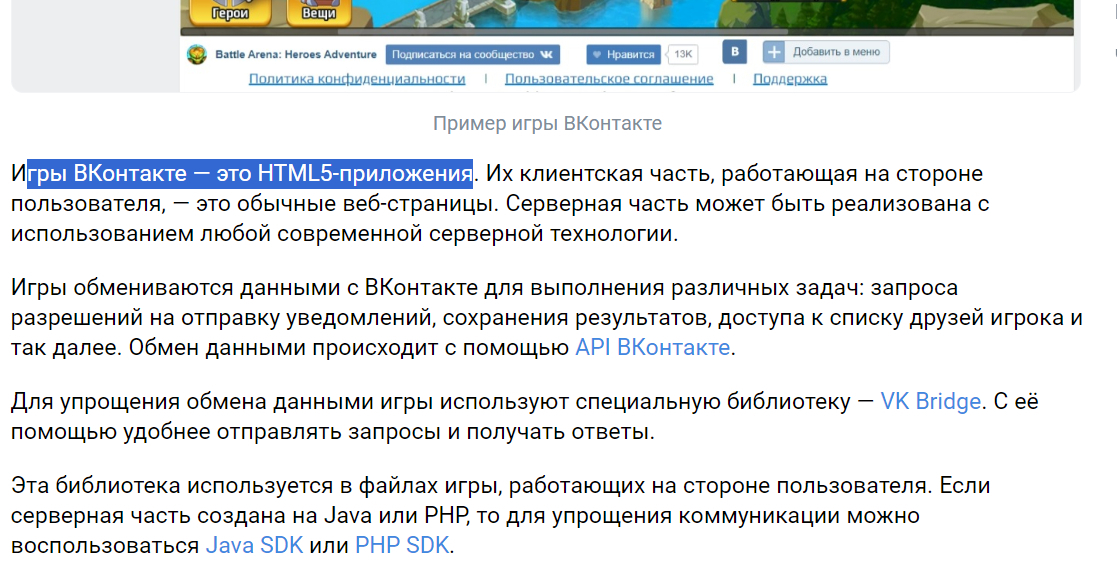Follow the "VK Bridge" library link
Image resolution: width=1117 pixels, height=586 pixels.
tap(930, 402)
